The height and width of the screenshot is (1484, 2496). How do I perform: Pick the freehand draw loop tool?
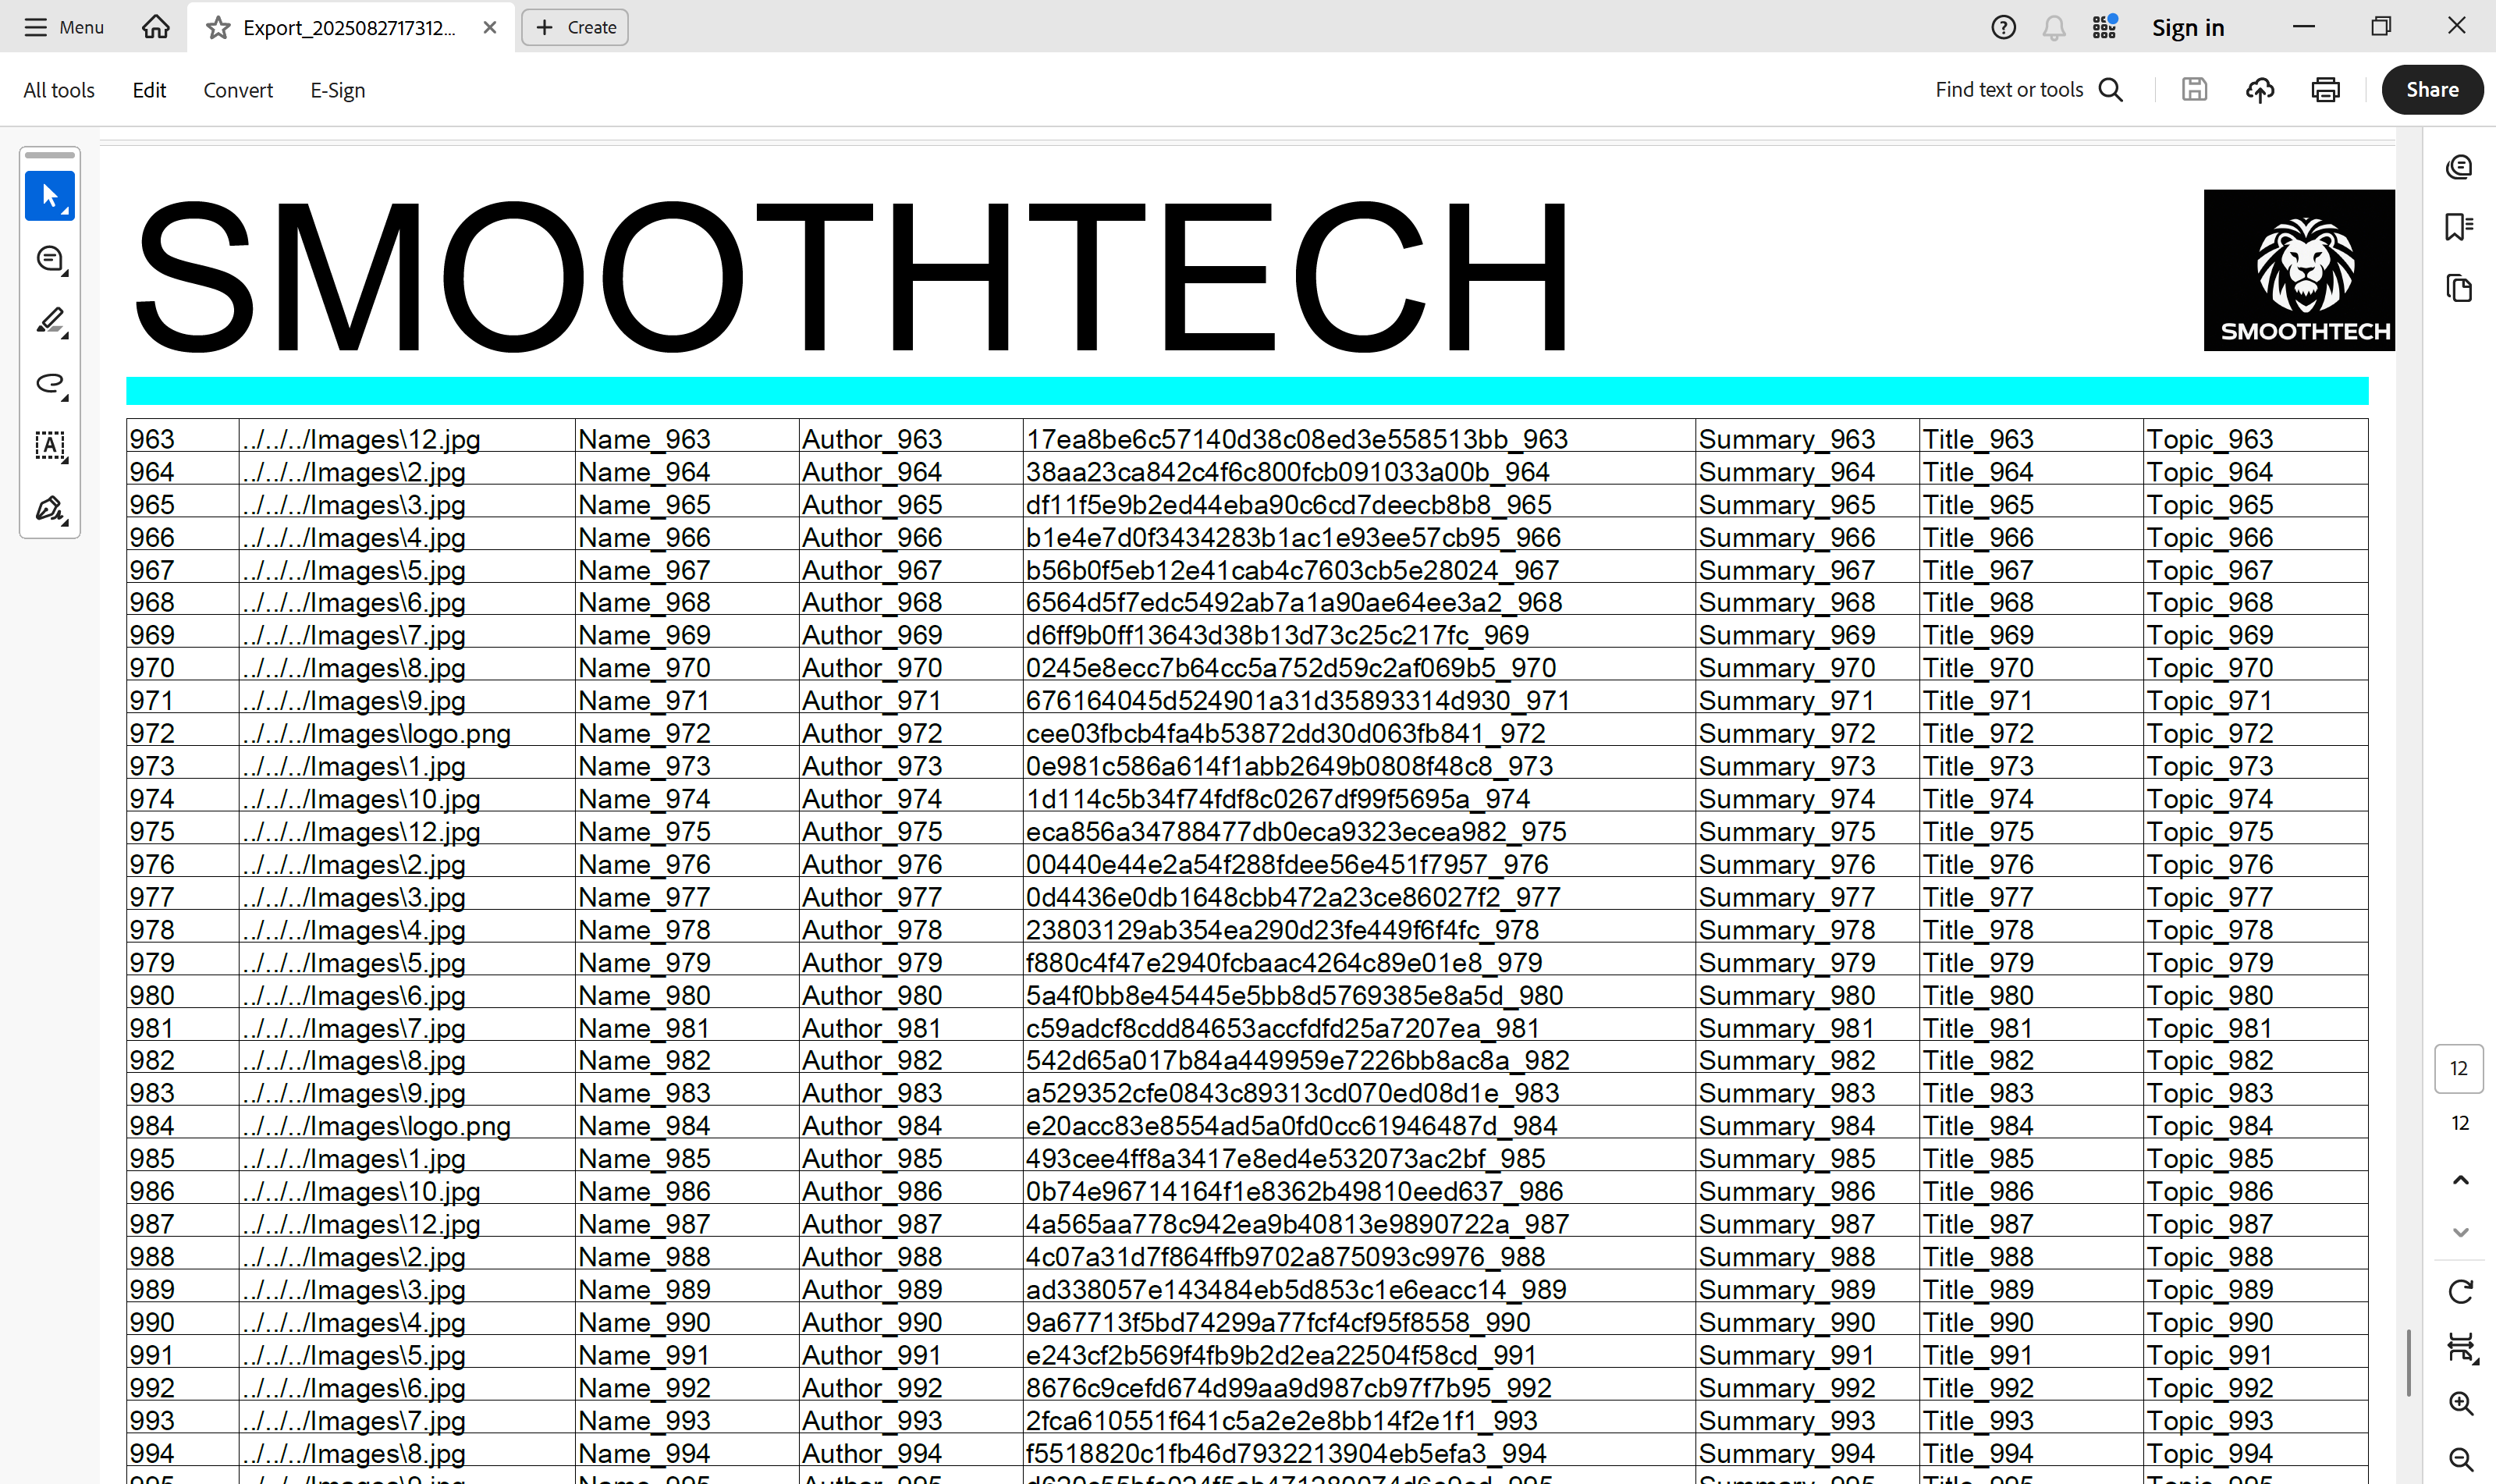(49, 384)
